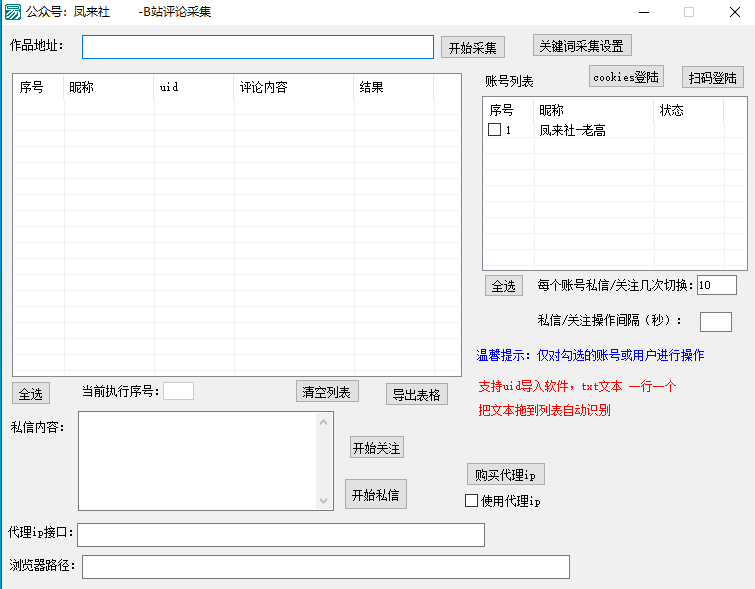Click the message box scrollbar down arrow

pyautogui.click(x=324, y=501)
